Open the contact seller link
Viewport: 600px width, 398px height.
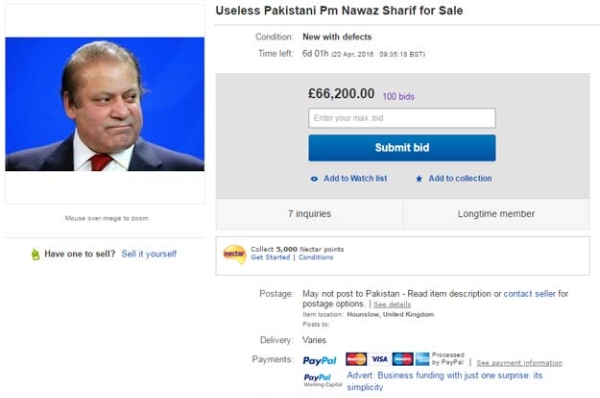point(529,294)
